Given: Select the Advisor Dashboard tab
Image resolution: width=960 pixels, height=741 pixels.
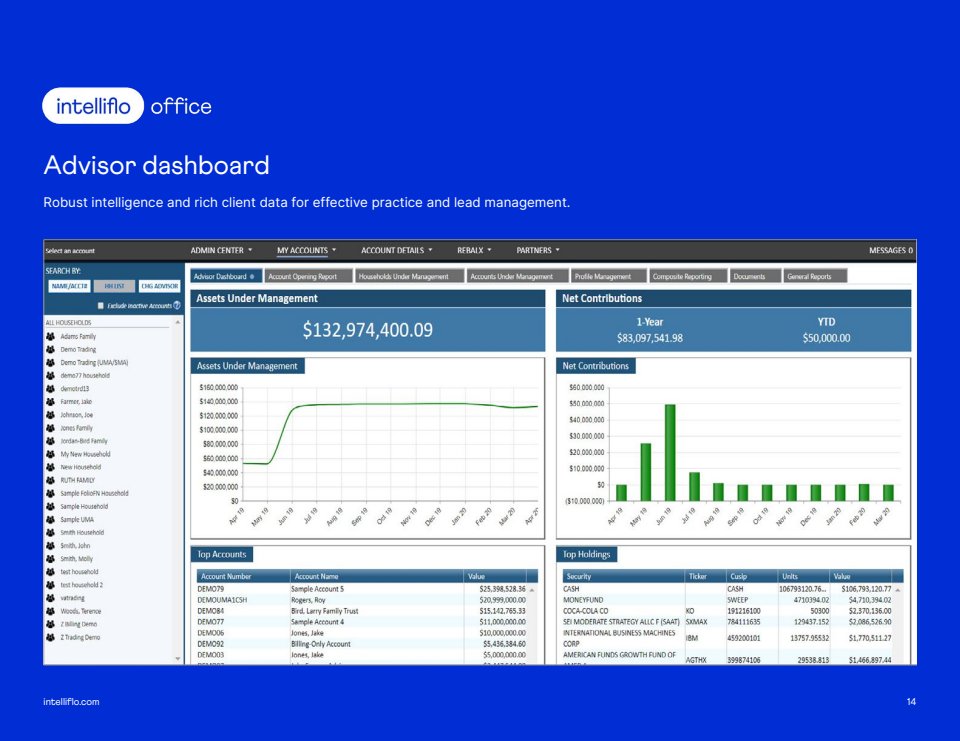Looking at the screenshot, I should tap(225, 276).
